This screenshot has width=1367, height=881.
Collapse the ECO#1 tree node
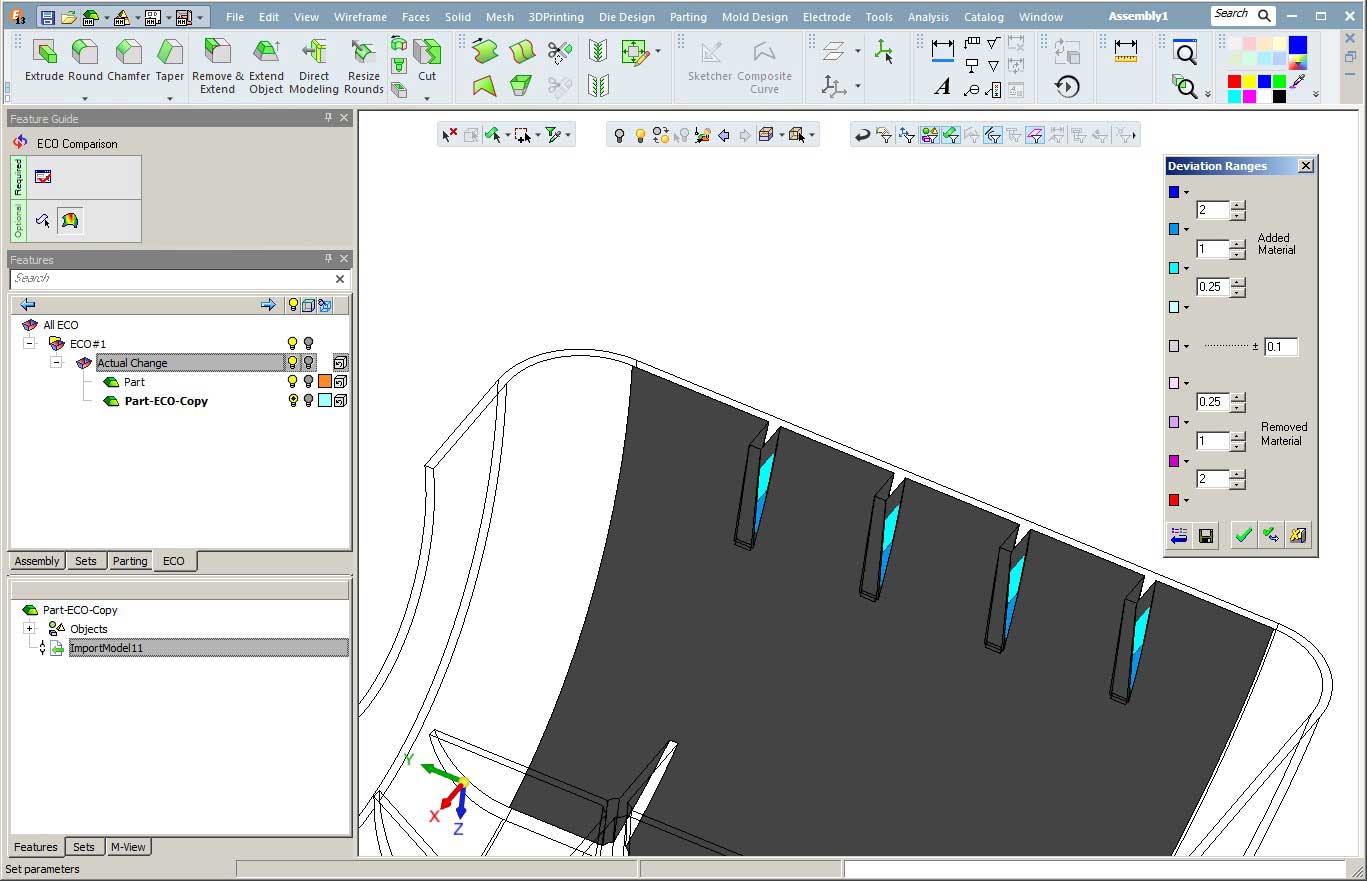click(29, 344)
